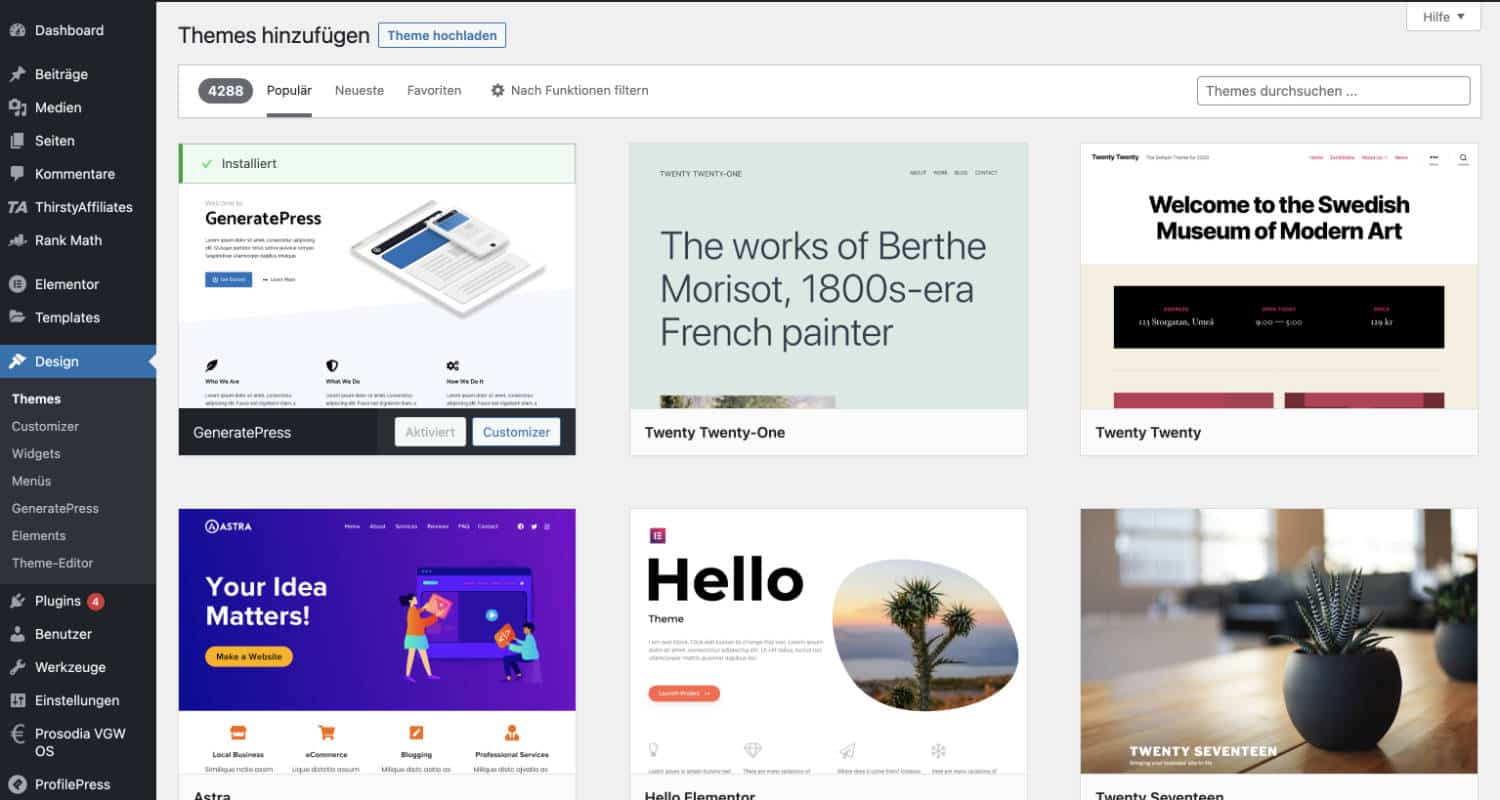
Task: Open GeneratePress in the Design submenu
Action: (x=55, y=508)
